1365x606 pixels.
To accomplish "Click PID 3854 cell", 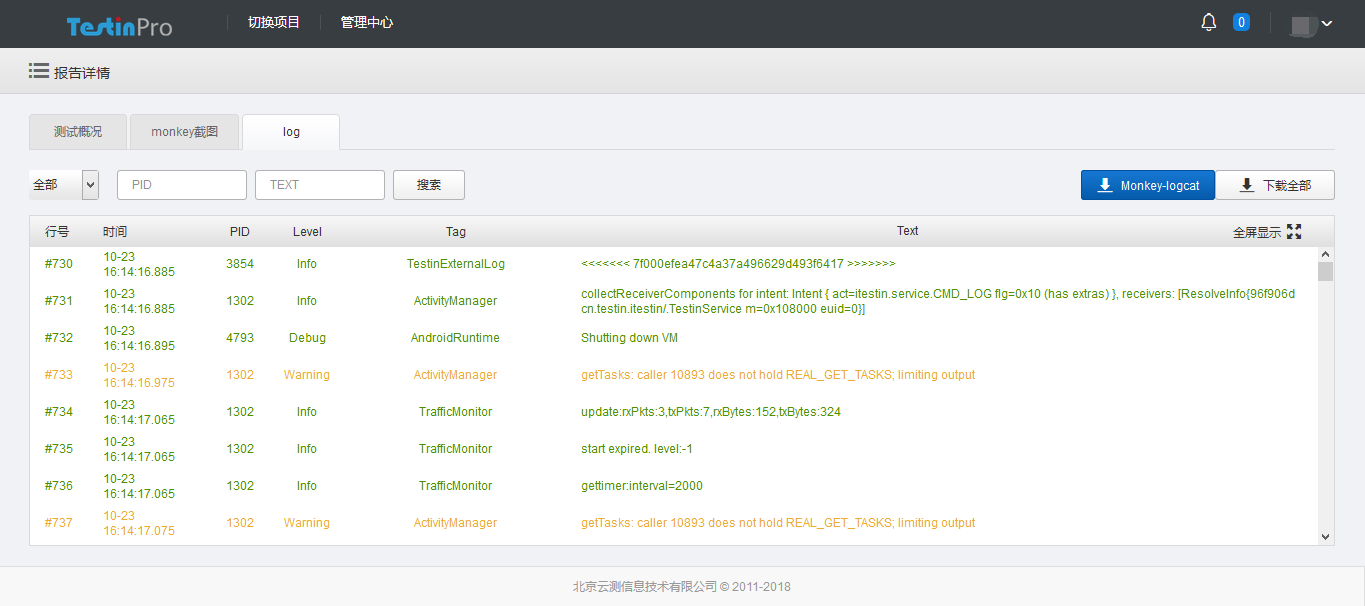I will (240, 264).
